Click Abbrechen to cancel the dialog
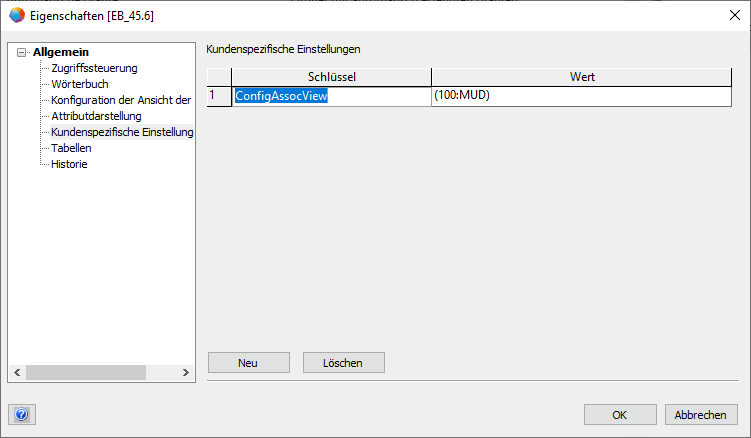The image size is (751, 438). point(701,414)
